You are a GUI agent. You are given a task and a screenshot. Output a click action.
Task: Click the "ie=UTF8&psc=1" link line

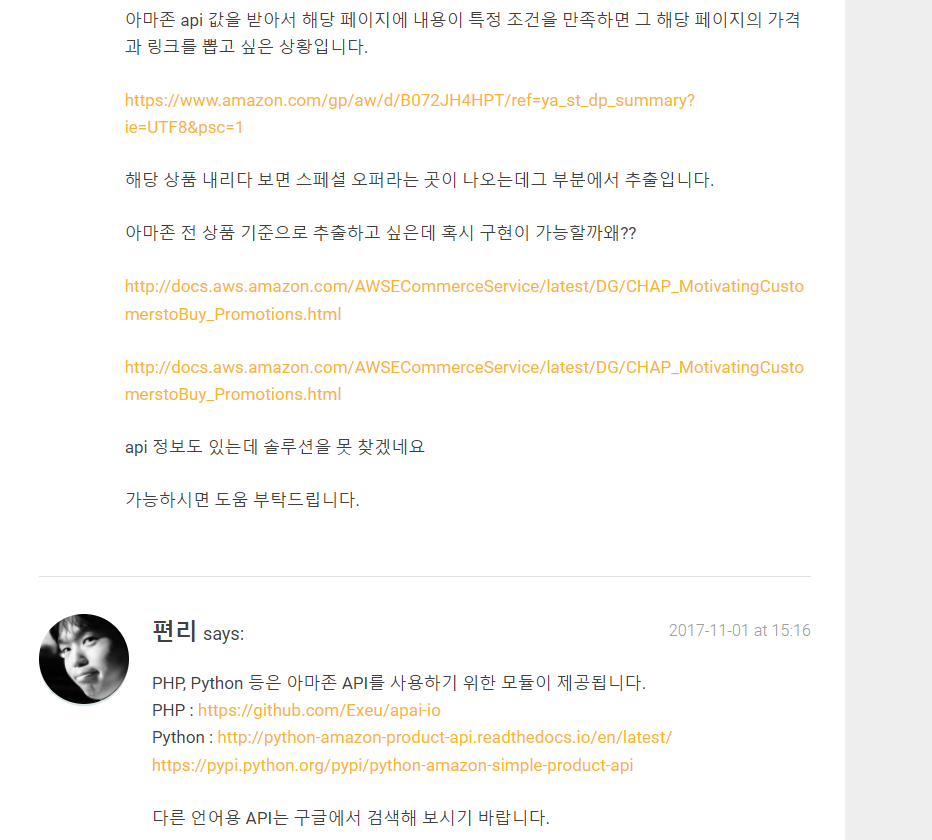[x=184, y=127]
